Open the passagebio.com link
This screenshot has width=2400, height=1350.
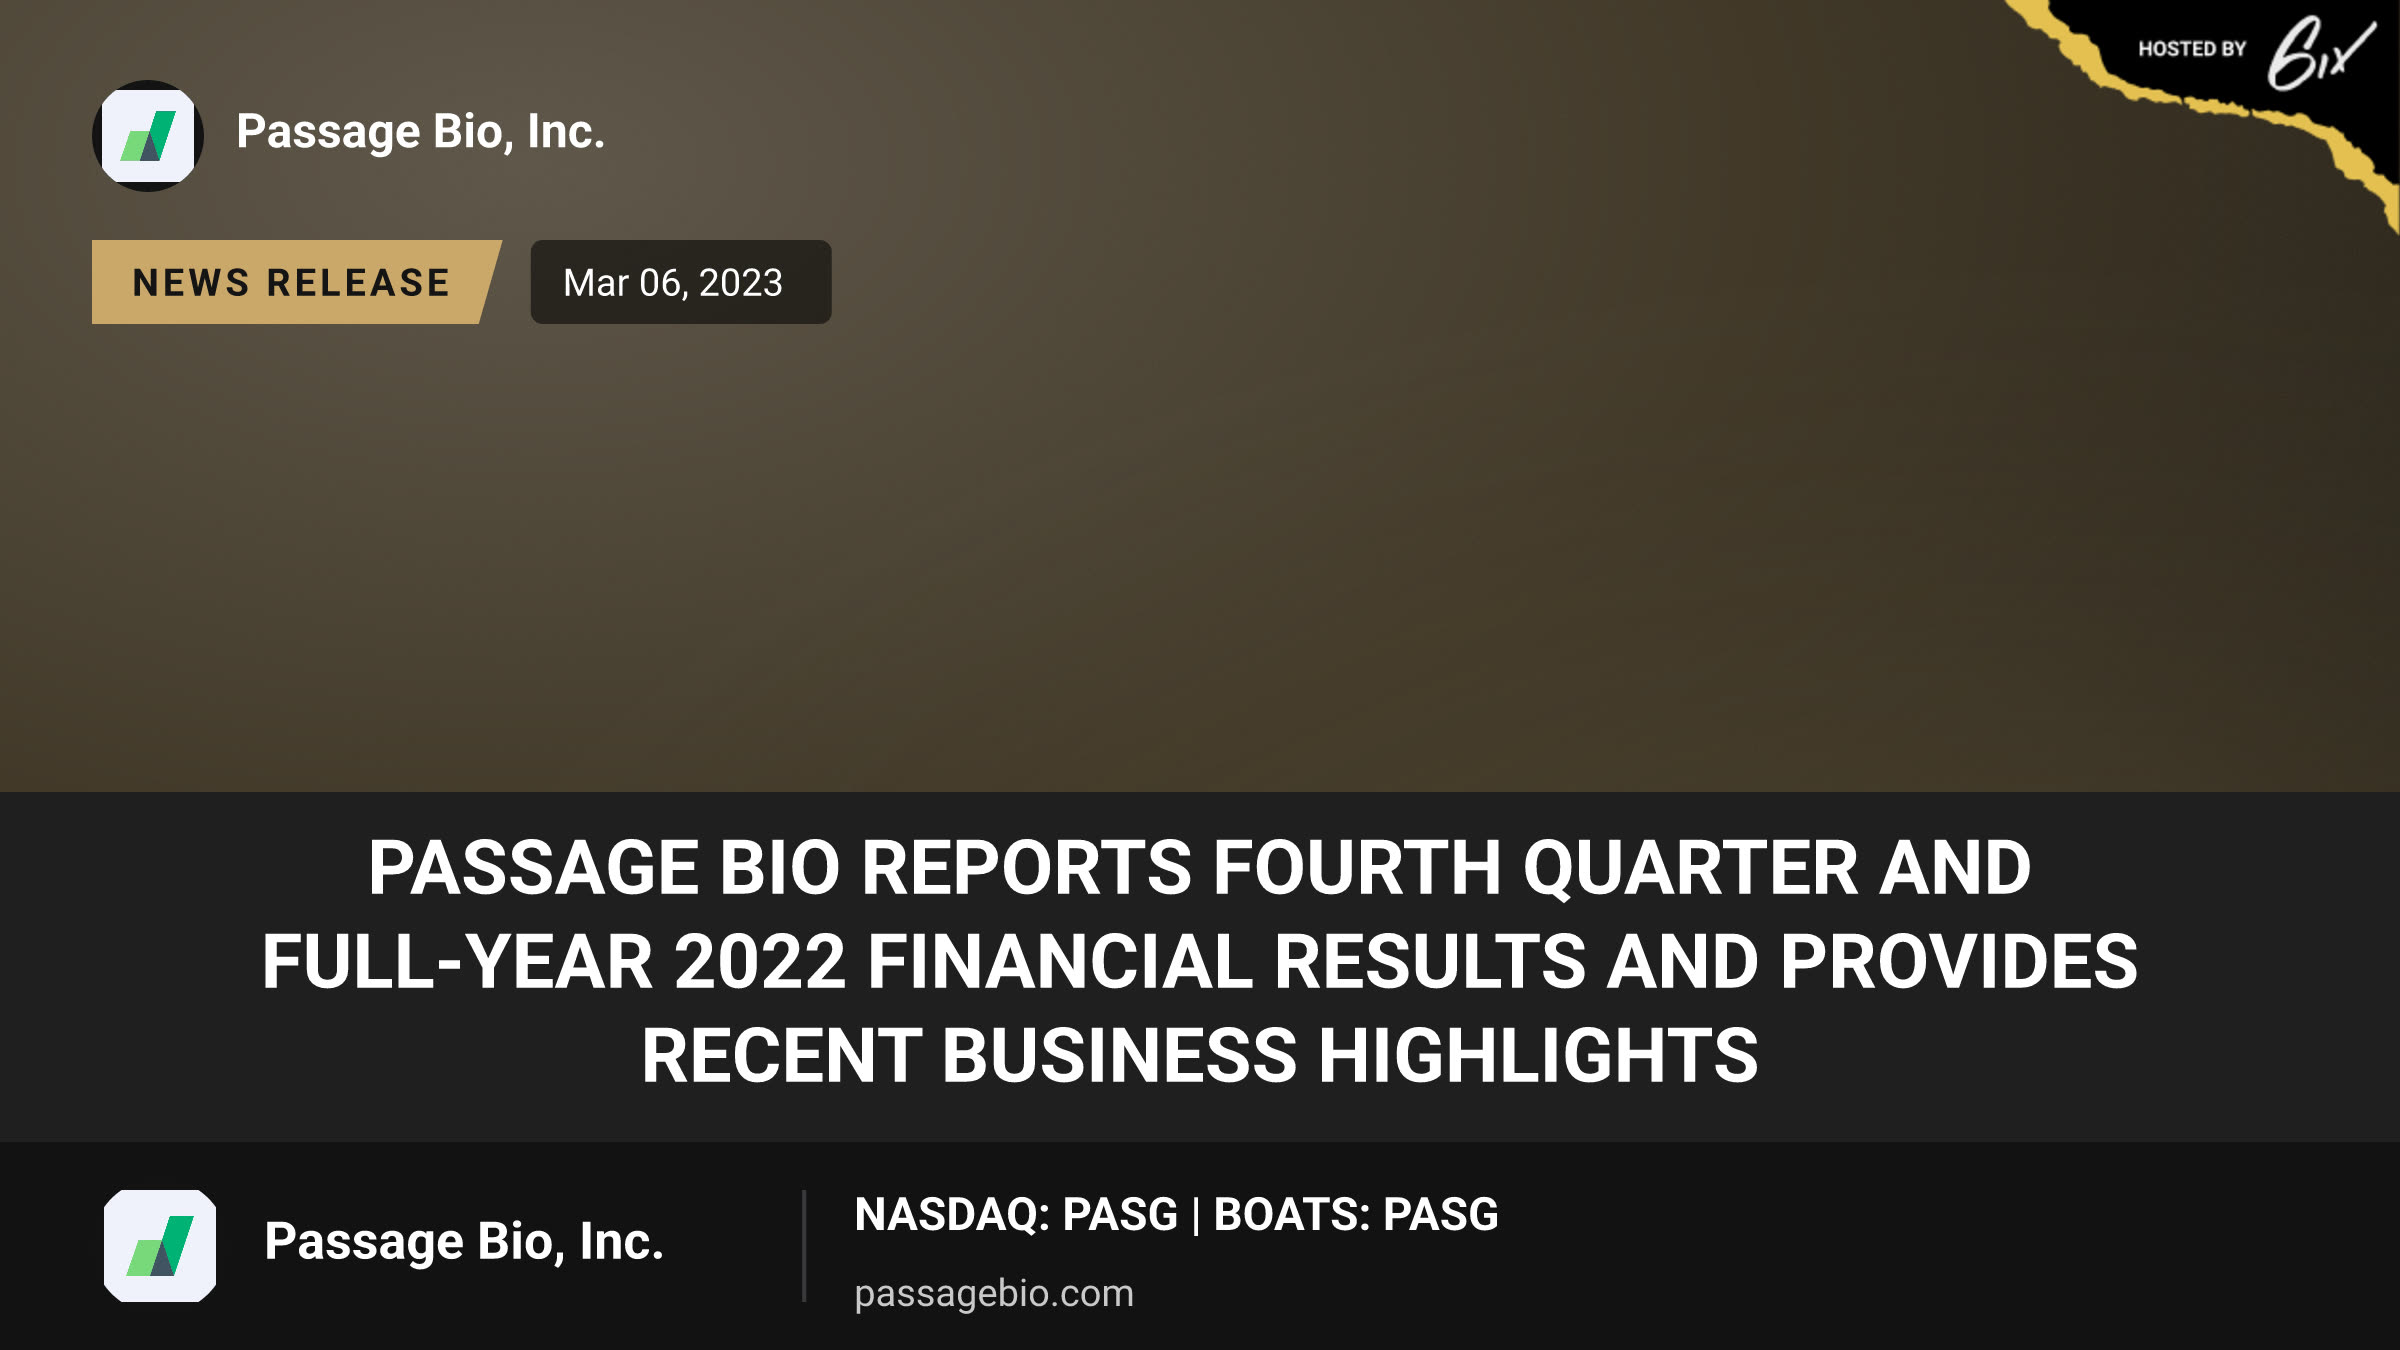pyautogui.click(x=994, y=1293)
